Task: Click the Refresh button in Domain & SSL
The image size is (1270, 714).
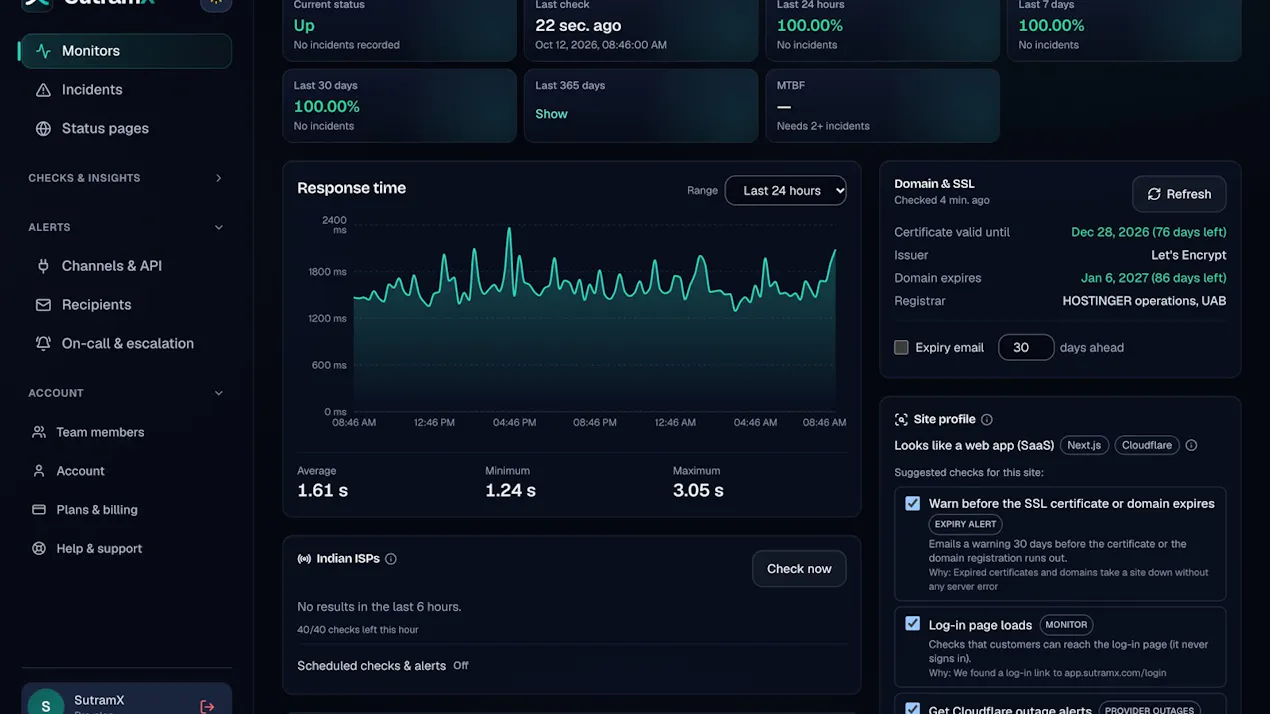Action: pos(1179,194)
